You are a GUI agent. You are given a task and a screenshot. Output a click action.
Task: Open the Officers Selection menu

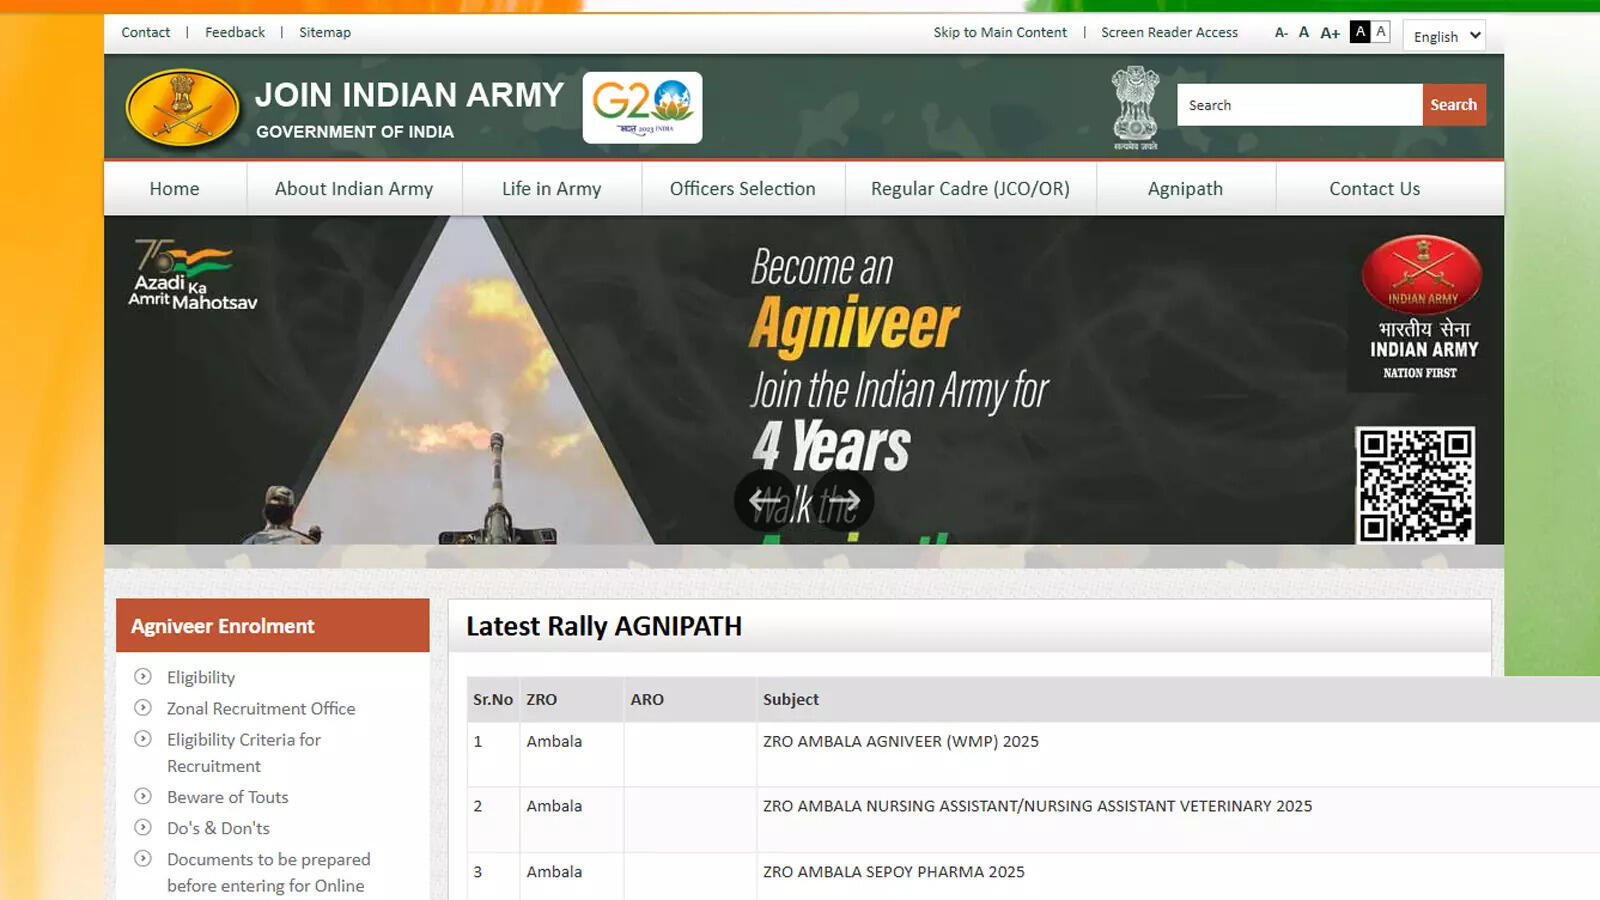pyautogui.click(x=743, y=189)
